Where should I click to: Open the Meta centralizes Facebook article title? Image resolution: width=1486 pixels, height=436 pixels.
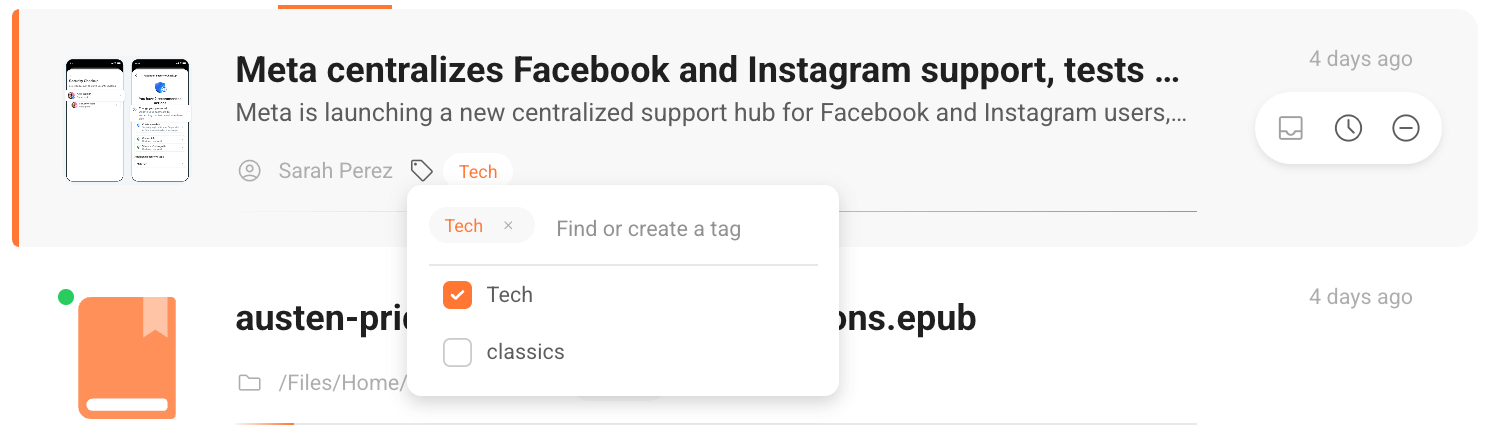pos(706,70)
